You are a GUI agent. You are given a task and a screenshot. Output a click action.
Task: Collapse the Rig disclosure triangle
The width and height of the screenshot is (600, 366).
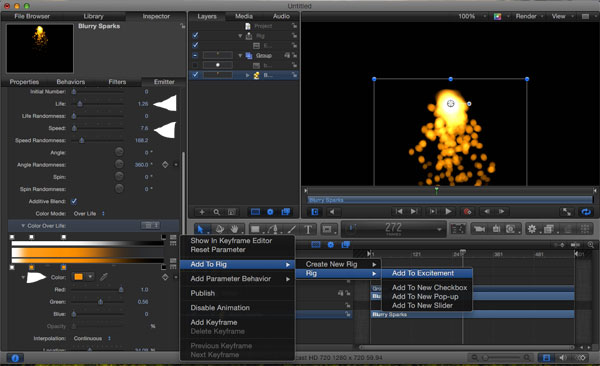pyautogui.click(x=240, y=36)
